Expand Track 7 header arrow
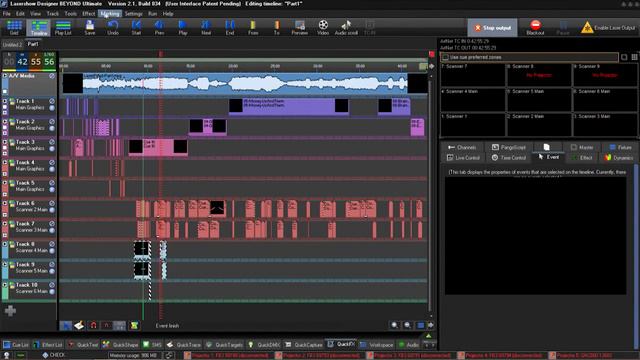640x360 pixels. (5, 224)
